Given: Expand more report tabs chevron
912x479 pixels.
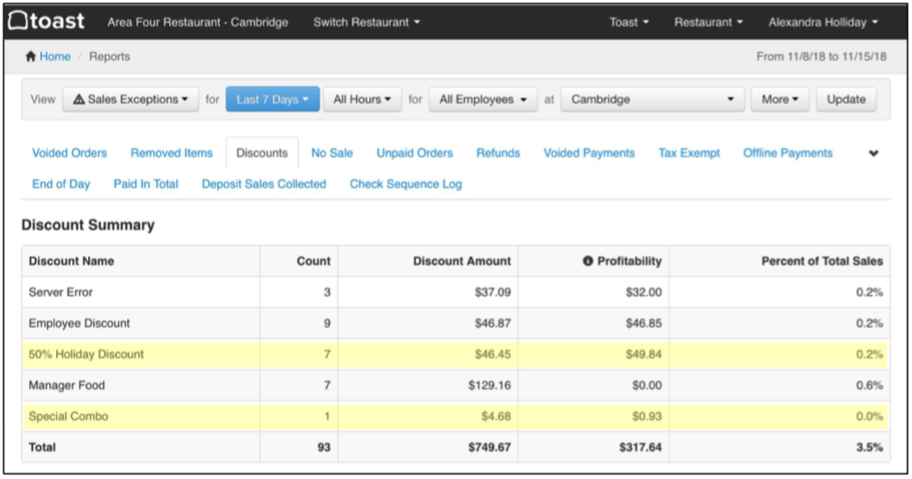Looking at the screenshot, I should tap(873, 154).
